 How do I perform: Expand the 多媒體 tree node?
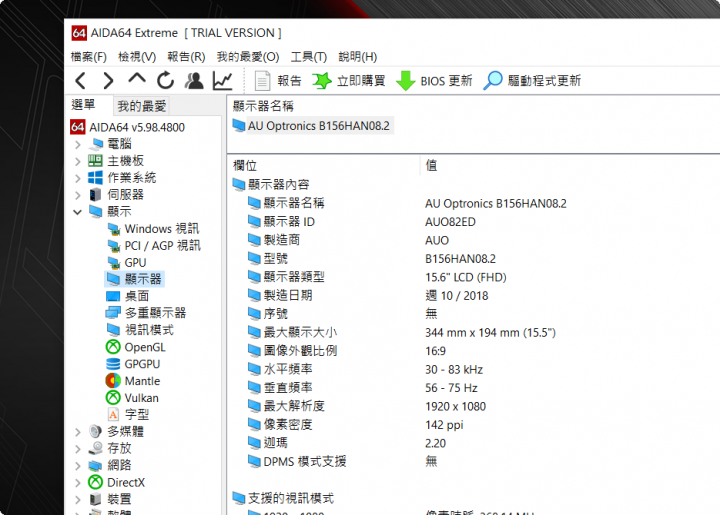coord(78,432)
